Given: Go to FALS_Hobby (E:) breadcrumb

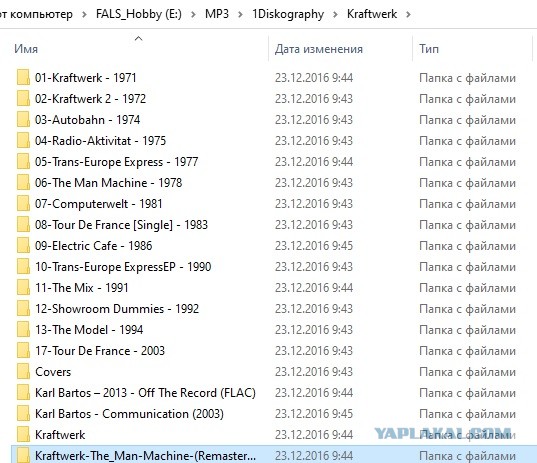Looking at the screenshot, I should pos(139,14).
